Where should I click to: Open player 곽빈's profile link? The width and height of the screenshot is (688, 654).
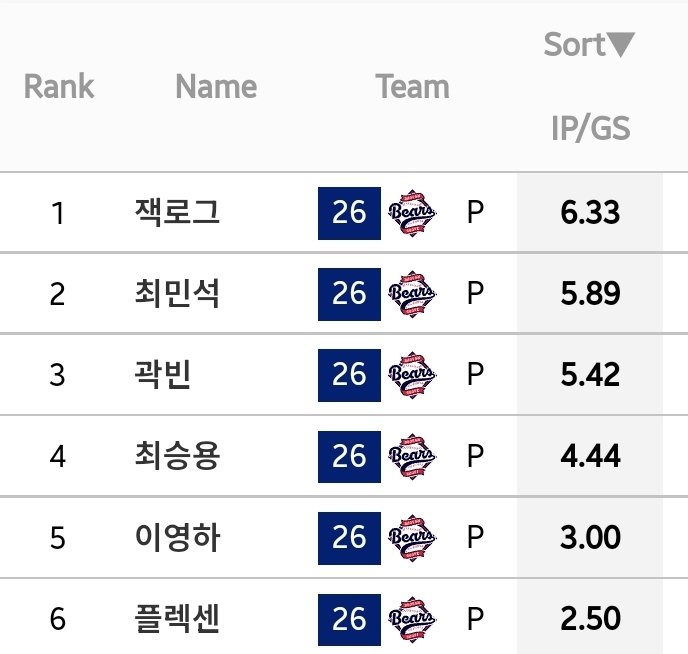tap(162, 375)
